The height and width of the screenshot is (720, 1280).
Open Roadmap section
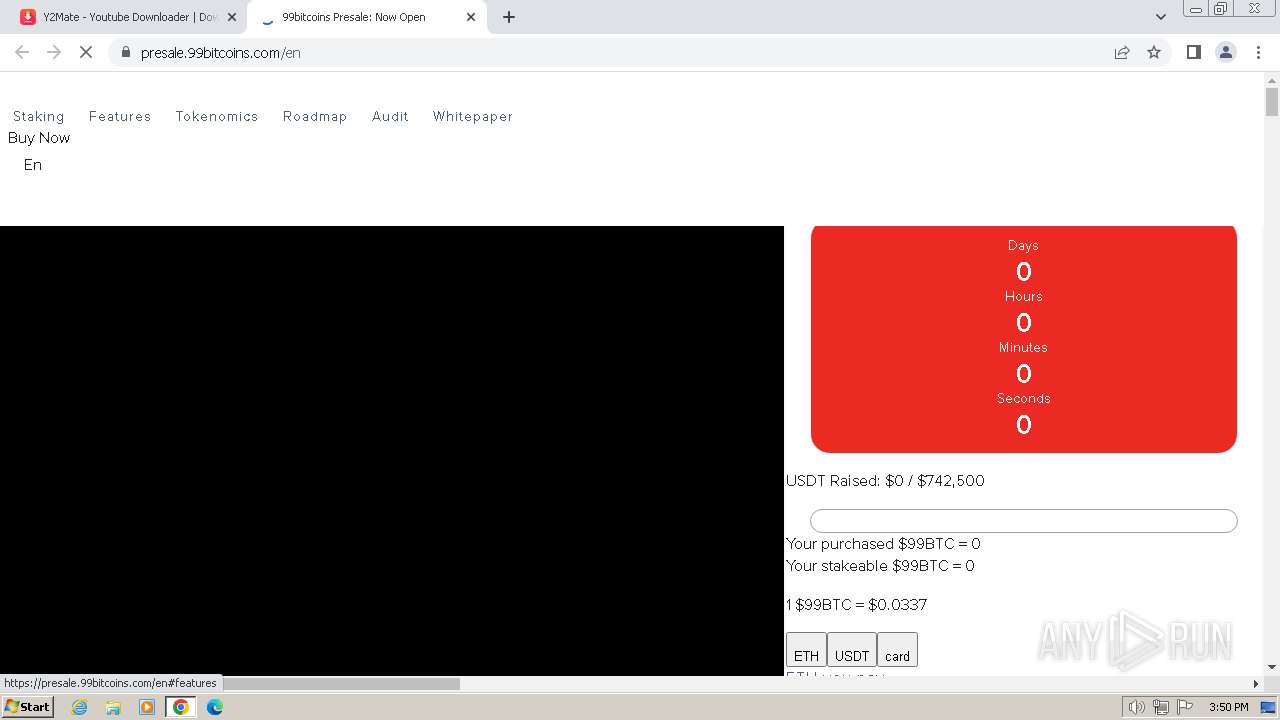tap(315, 116)
